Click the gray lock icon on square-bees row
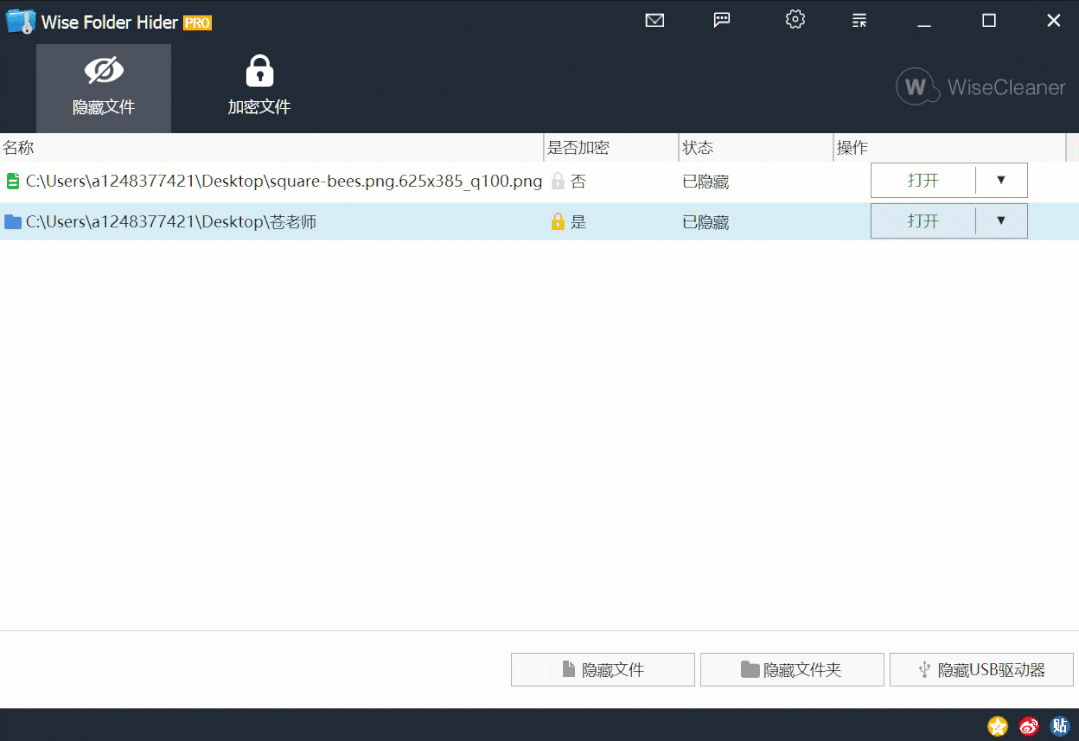Screen dimensions: 1079x741 click(x=558, y=181)
